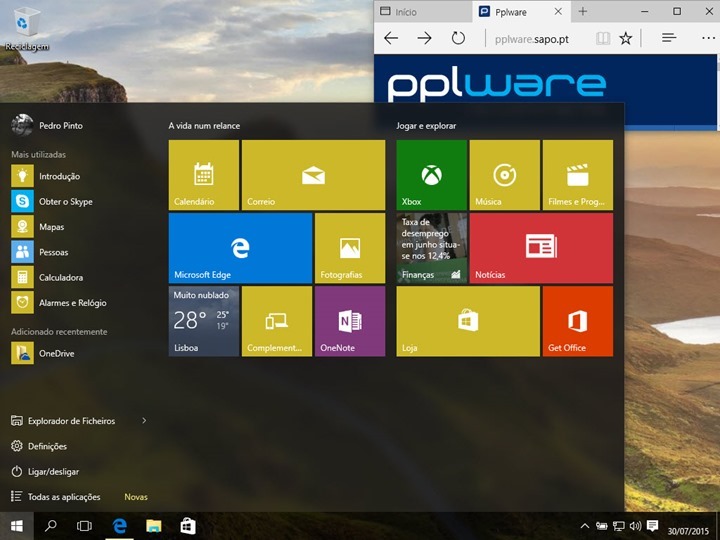Open Task View on taskbar
Image resolution: width=720 pixels, height=540 pixels.
tap(84, 526)
